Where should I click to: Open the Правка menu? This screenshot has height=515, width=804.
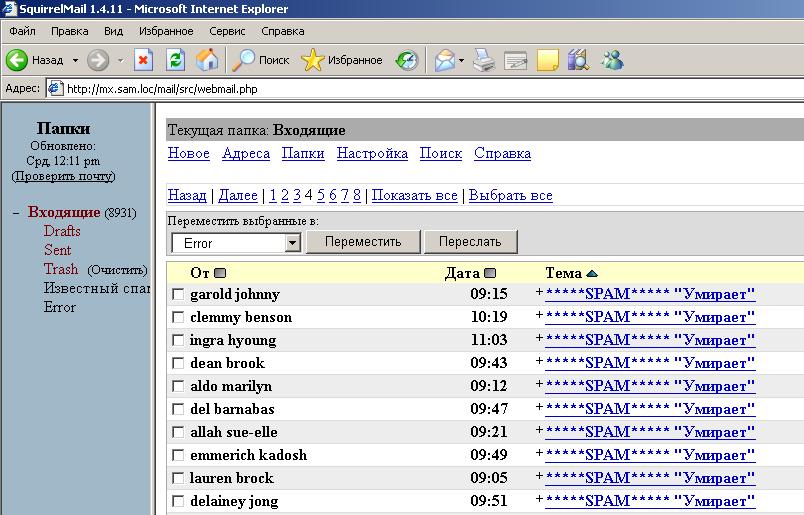[x=70, y=31]
